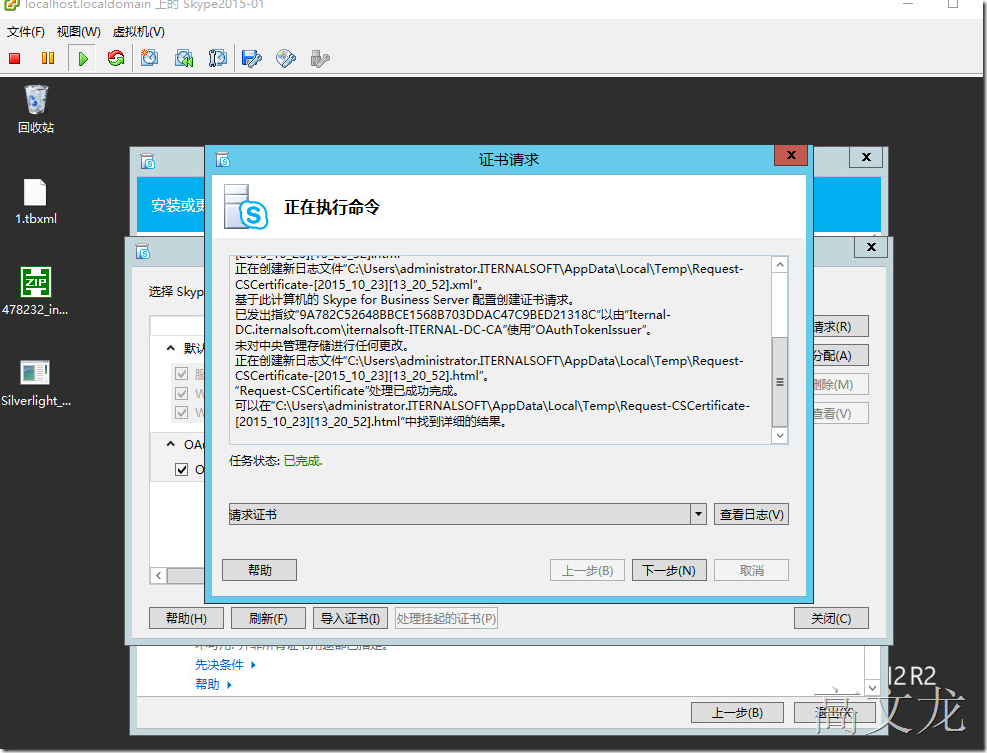This screenshot has height=753, width=987.
Task: Open the 视图(W) menu
Action: coord(79,31)
